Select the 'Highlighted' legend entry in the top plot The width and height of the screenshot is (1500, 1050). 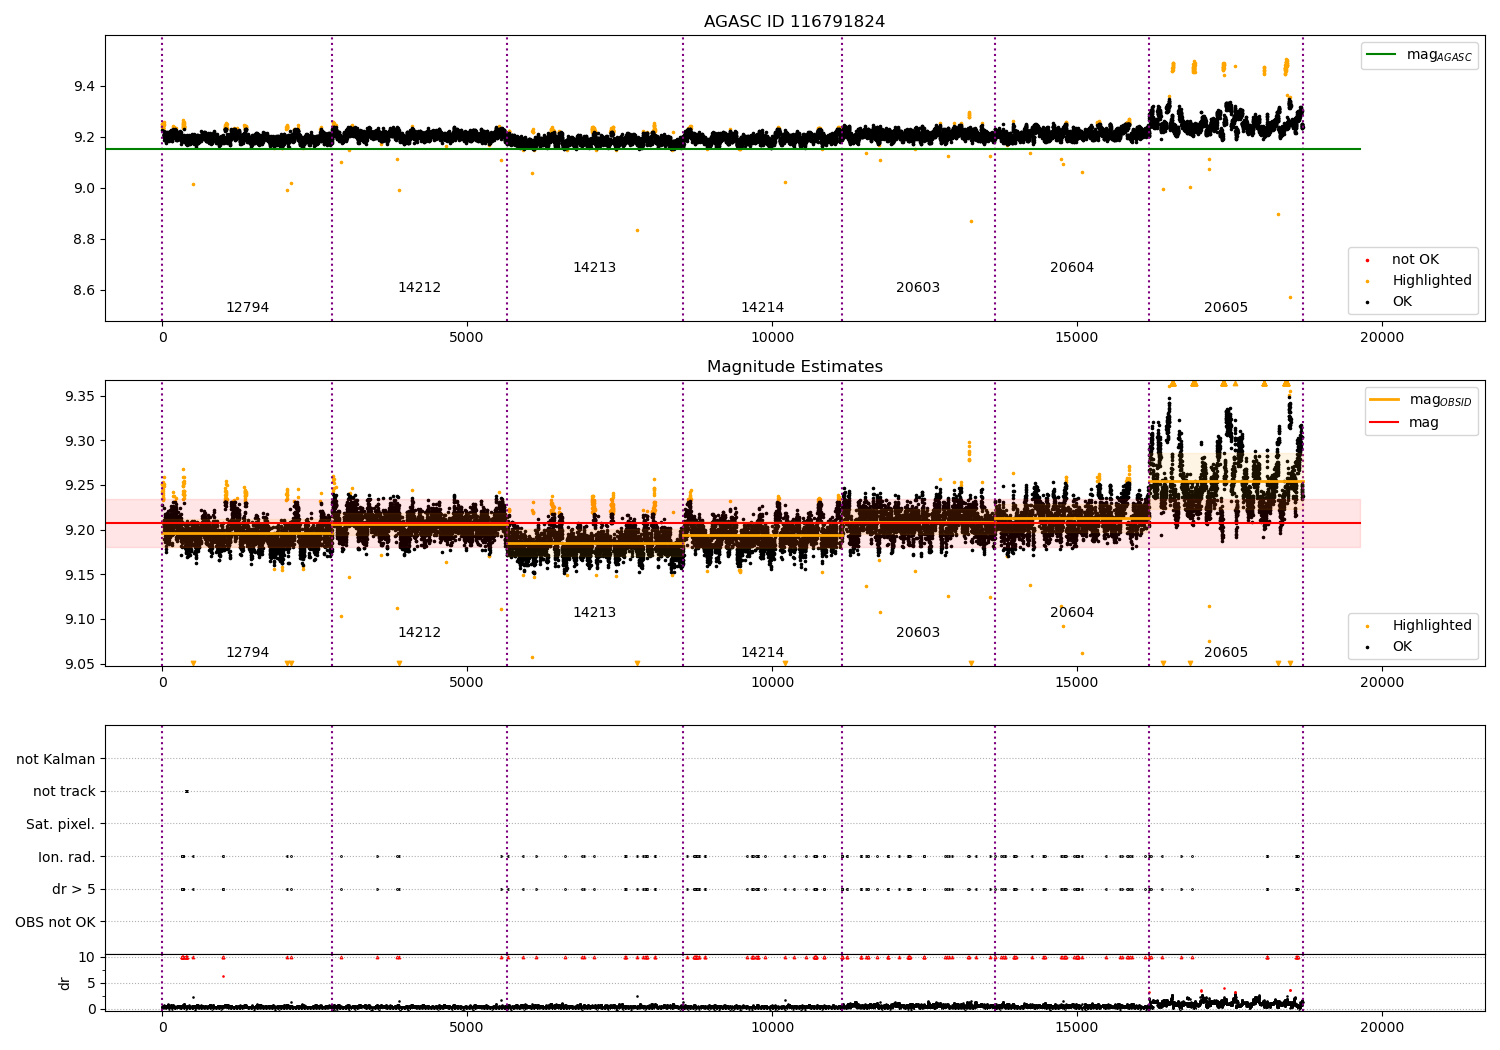pos(1432,281)
